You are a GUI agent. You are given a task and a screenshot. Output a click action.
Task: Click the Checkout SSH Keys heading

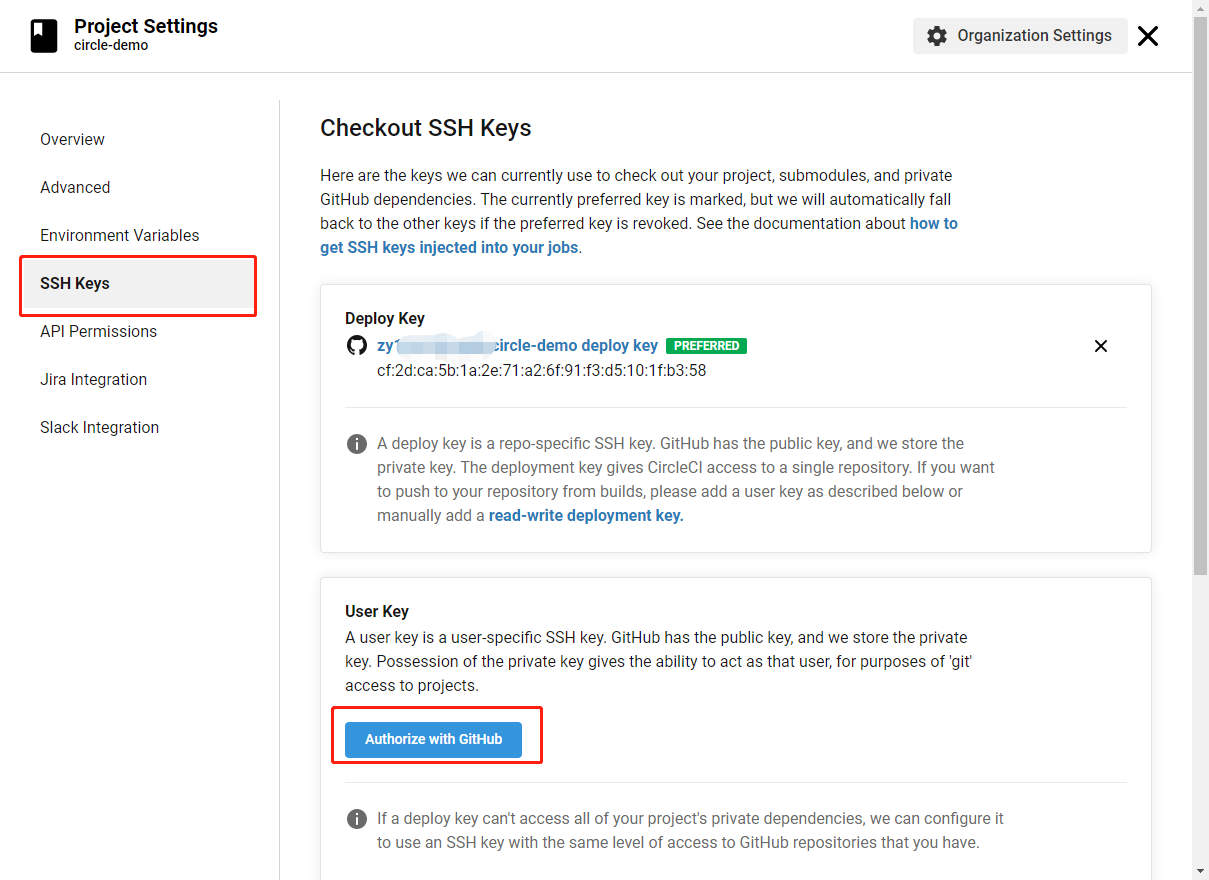tap(425, 128)
